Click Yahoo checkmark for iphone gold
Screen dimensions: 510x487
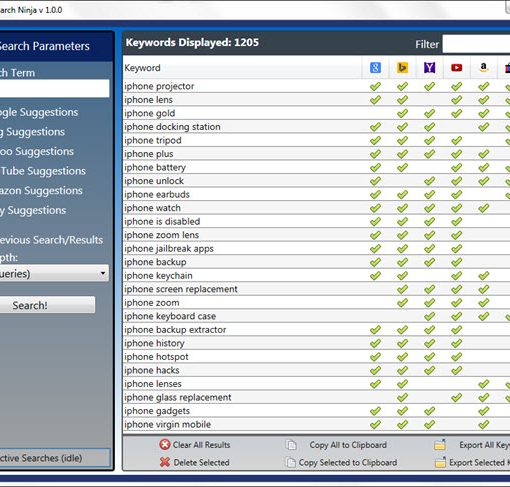click(x=429, y=113)
